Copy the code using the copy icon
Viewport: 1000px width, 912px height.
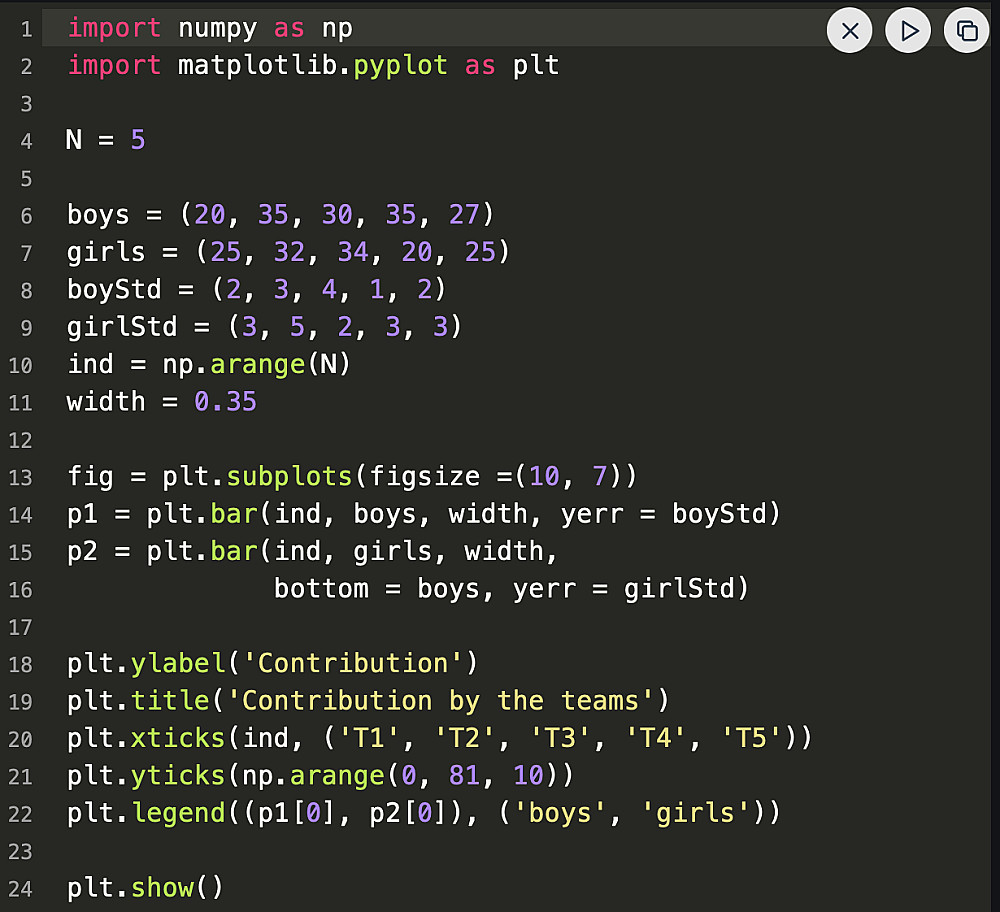click(967, 31)
